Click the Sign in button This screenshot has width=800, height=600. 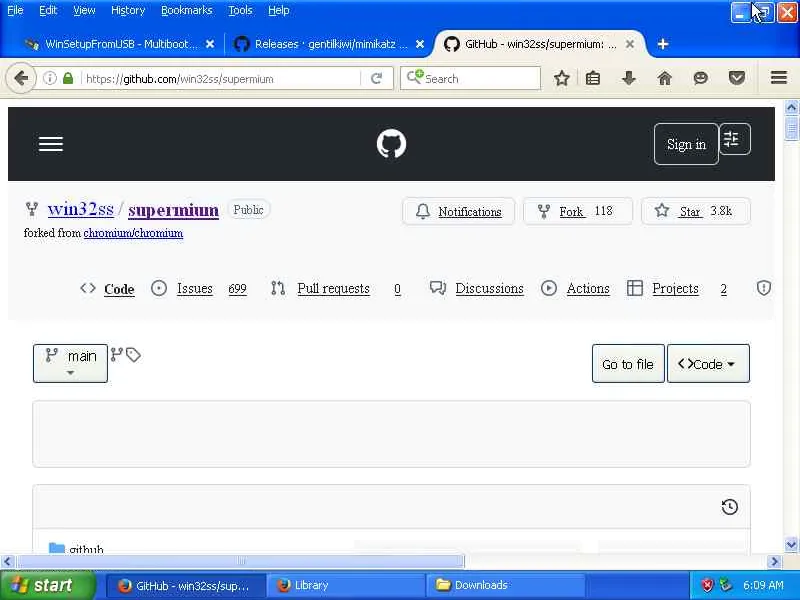686,144
